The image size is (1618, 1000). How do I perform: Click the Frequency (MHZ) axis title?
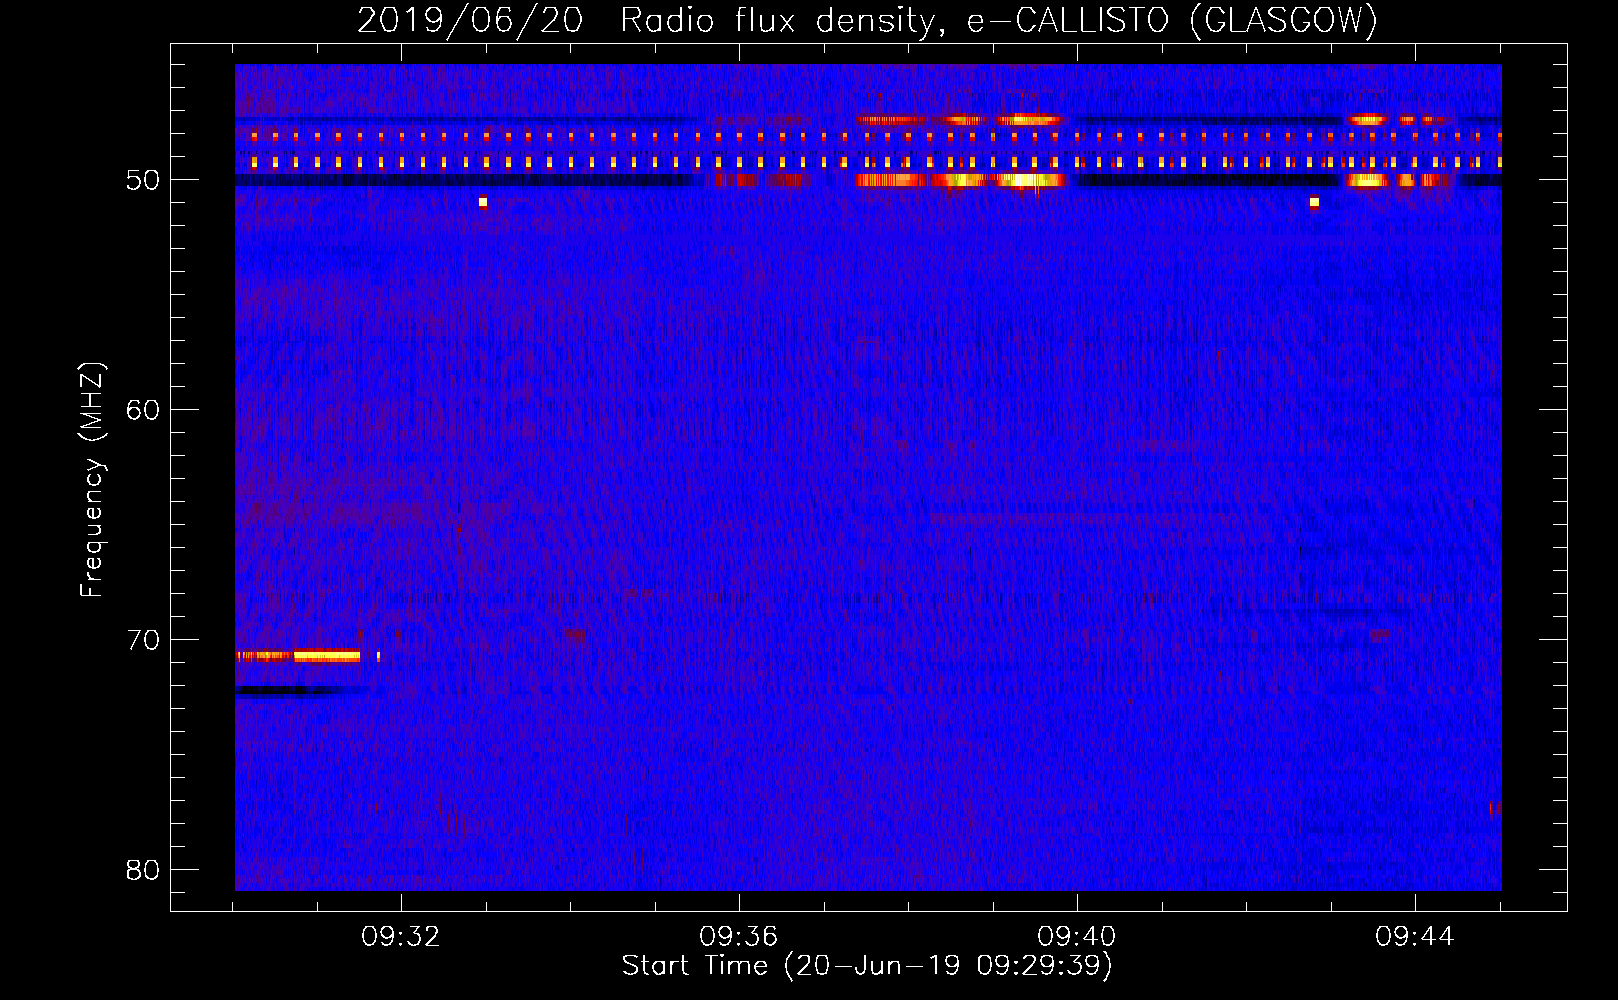[x=92, y=480]
